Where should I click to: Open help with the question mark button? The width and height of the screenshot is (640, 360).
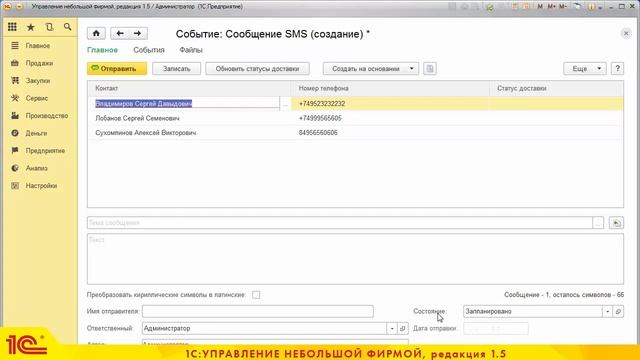point(618,69)
